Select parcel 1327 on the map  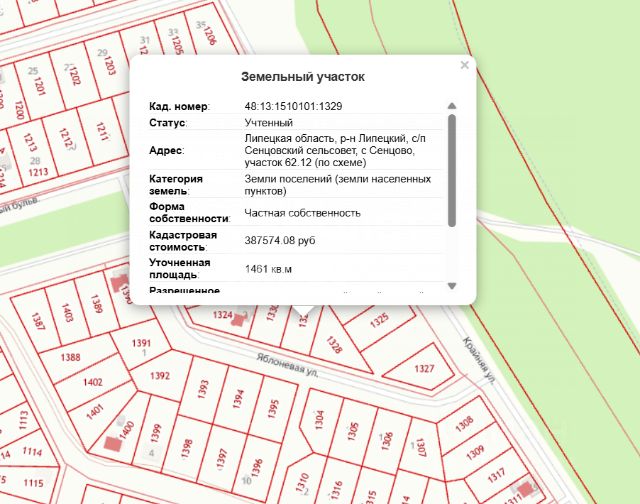pos(424,369)
